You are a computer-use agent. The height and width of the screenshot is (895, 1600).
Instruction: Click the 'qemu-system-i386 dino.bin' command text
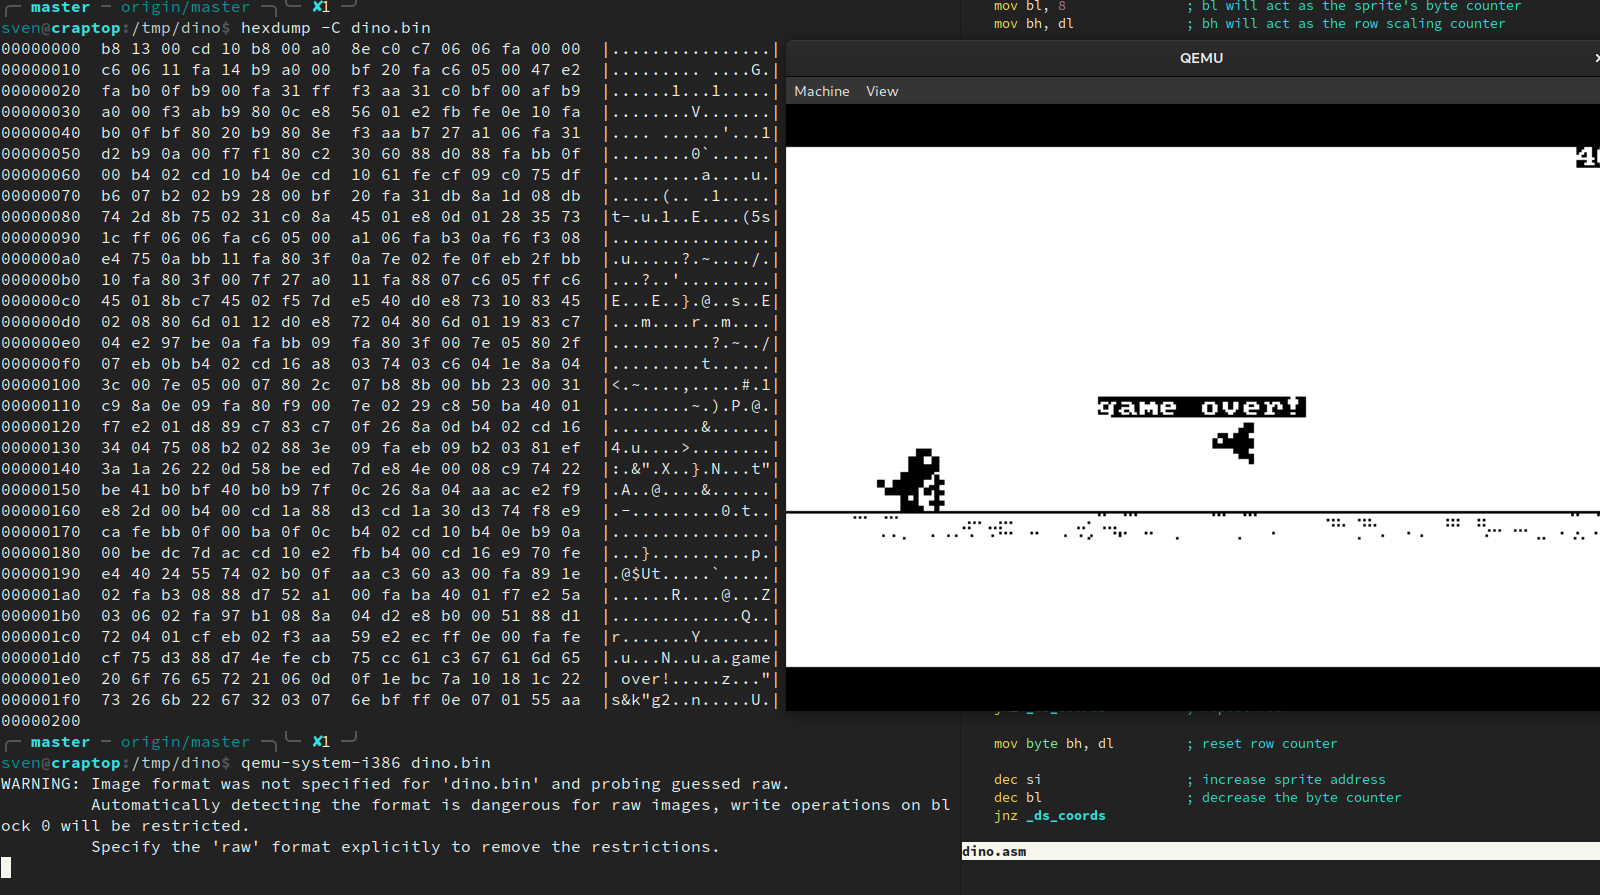coord(365,763)
